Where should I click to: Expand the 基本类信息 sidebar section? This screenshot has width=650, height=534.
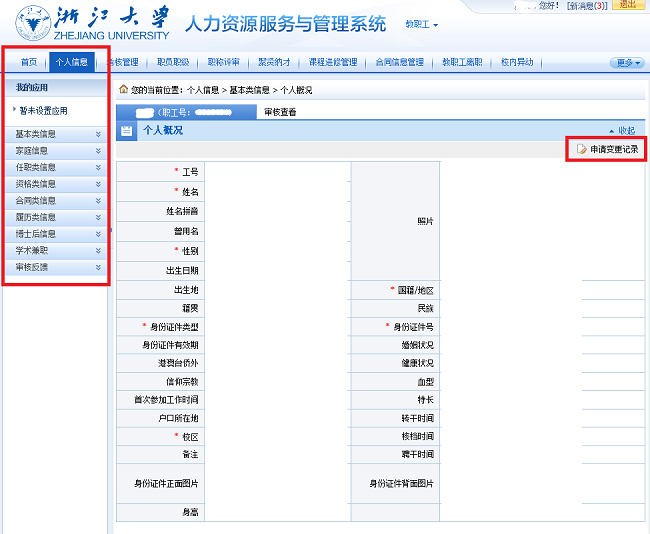(x=56, y=134)
